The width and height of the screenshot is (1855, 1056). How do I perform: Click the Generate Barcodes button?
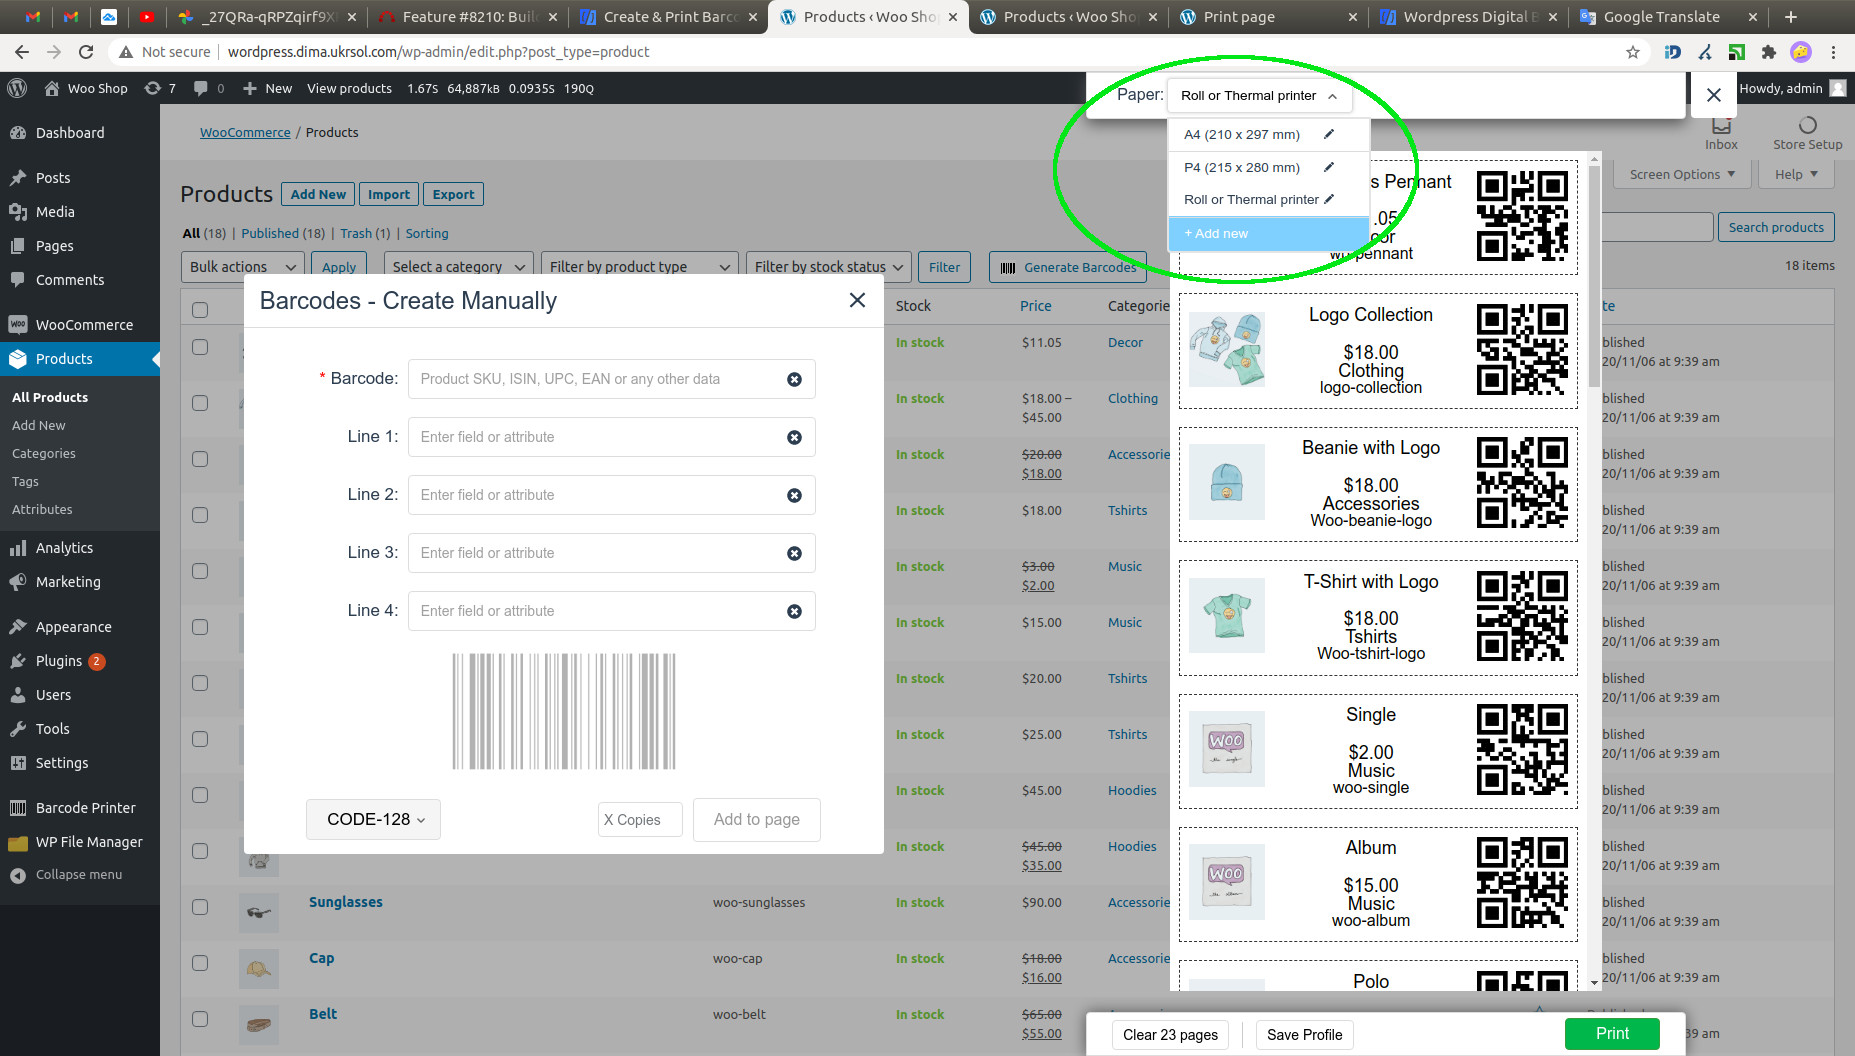coord(1068,267)
